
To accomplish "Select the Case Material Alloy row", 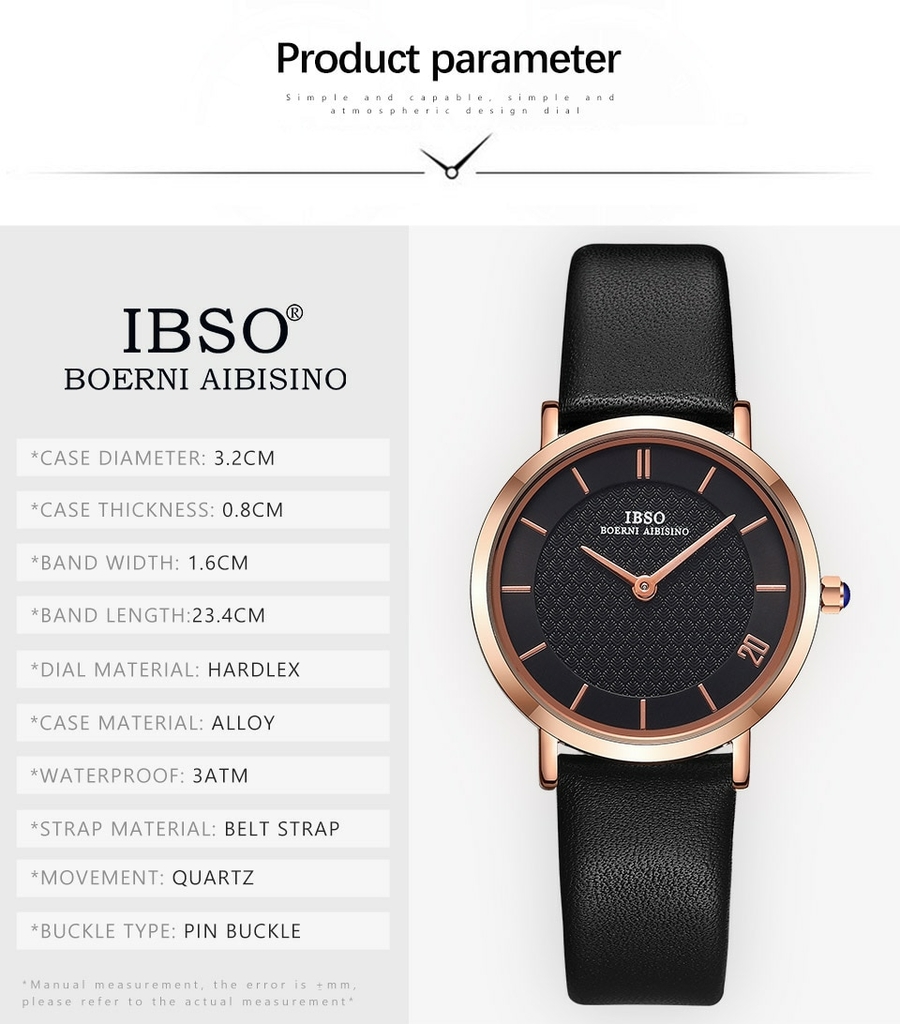I will tap(203, 722).
